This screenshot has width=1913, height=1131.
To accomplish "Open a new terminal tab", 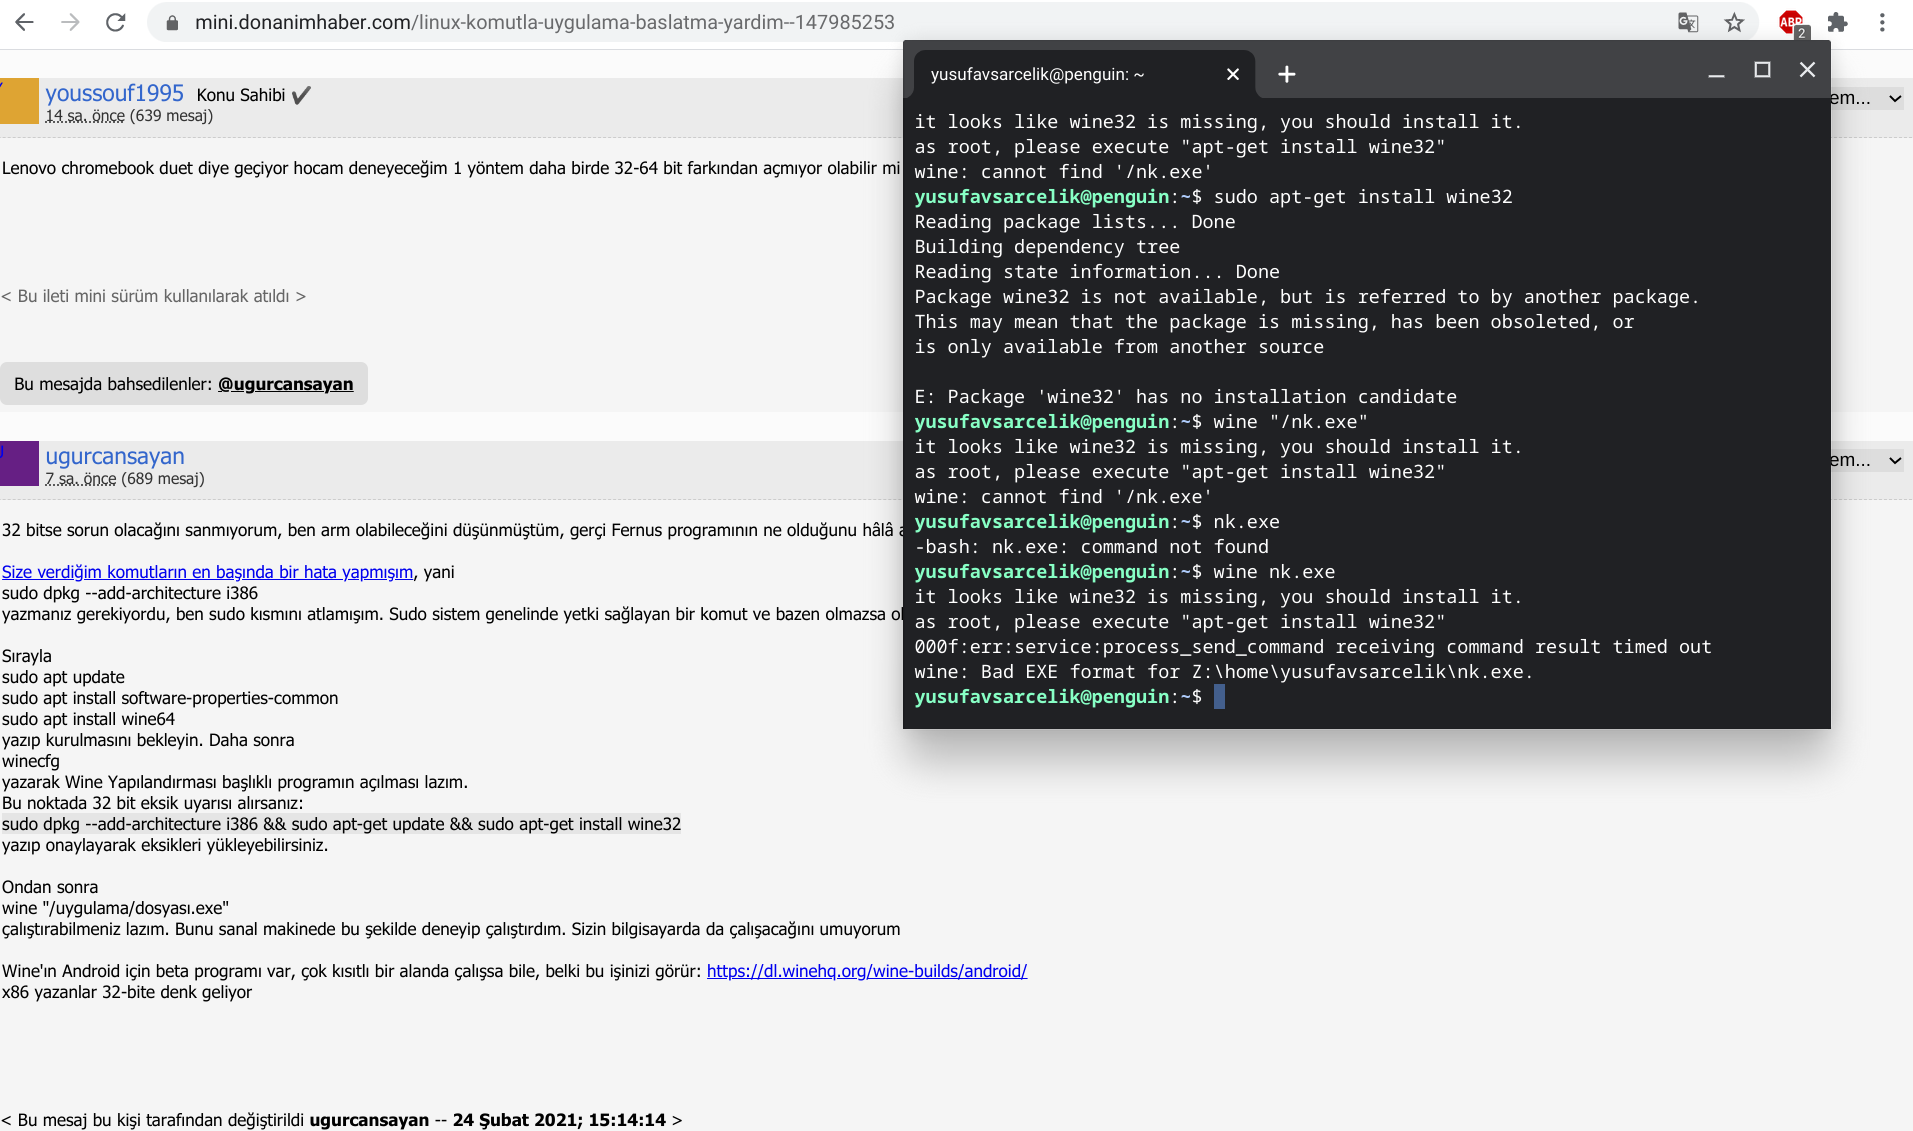I will tap(1287, 74).
